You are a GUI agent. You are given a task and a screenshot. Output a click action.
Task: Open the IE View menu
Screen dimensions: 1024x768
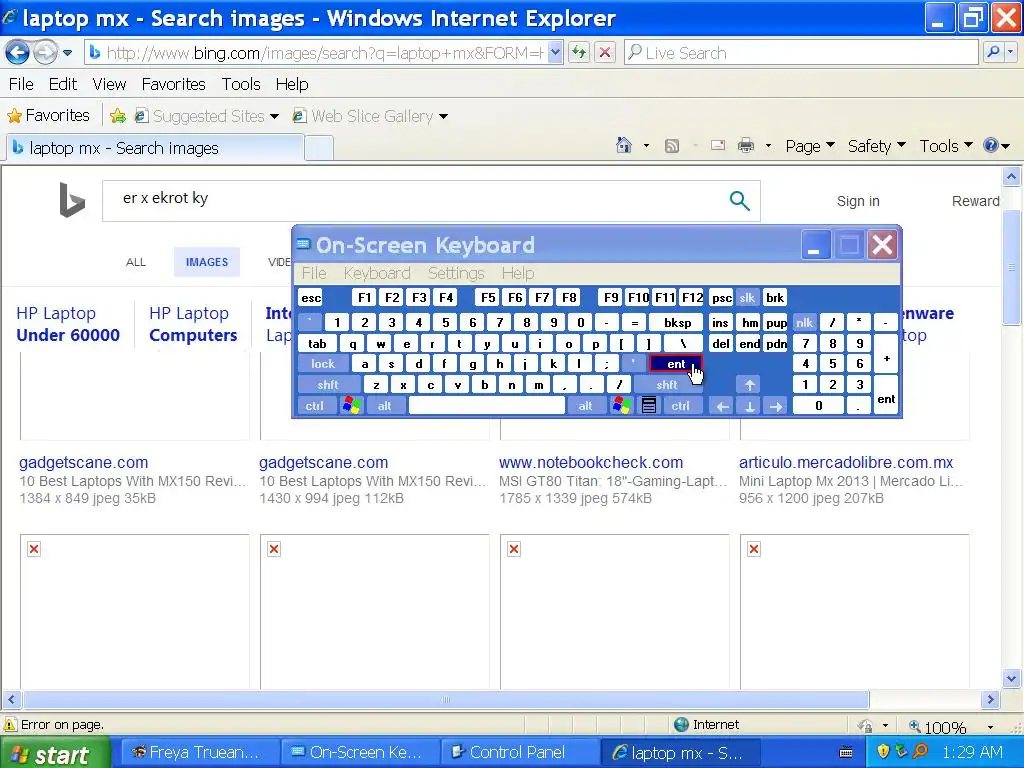tap(109, 84)
